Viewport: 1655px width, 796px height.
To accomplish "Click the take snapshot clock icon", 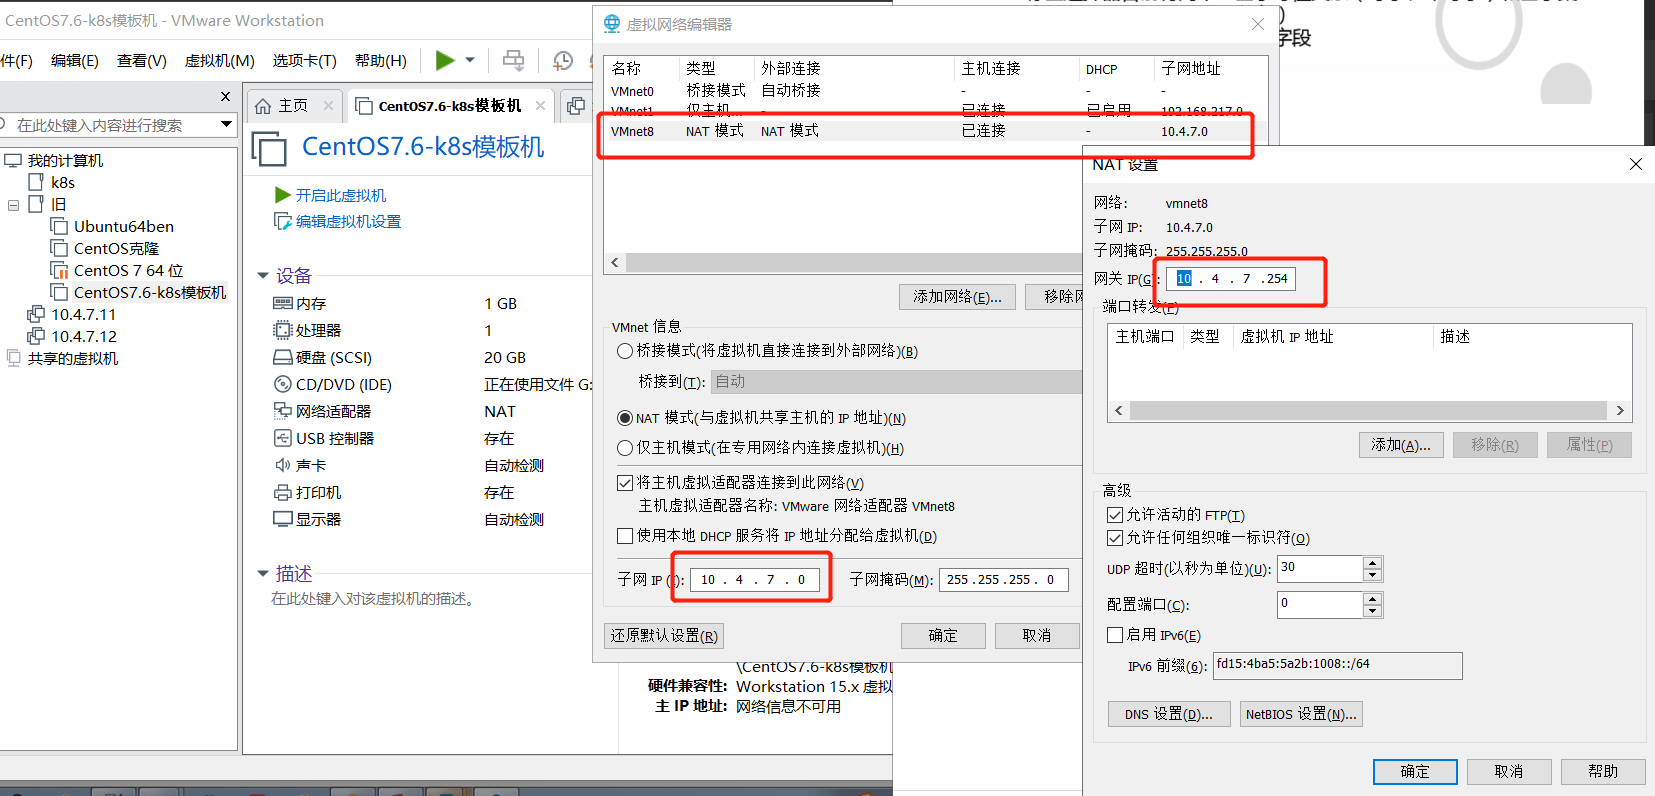I will (x=563, y=61).
